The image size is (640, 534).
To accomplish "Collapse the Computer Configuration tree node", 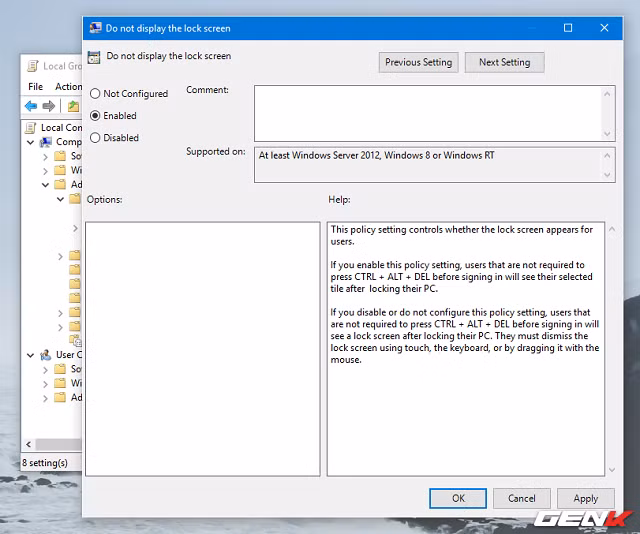I will coord(31,142).
